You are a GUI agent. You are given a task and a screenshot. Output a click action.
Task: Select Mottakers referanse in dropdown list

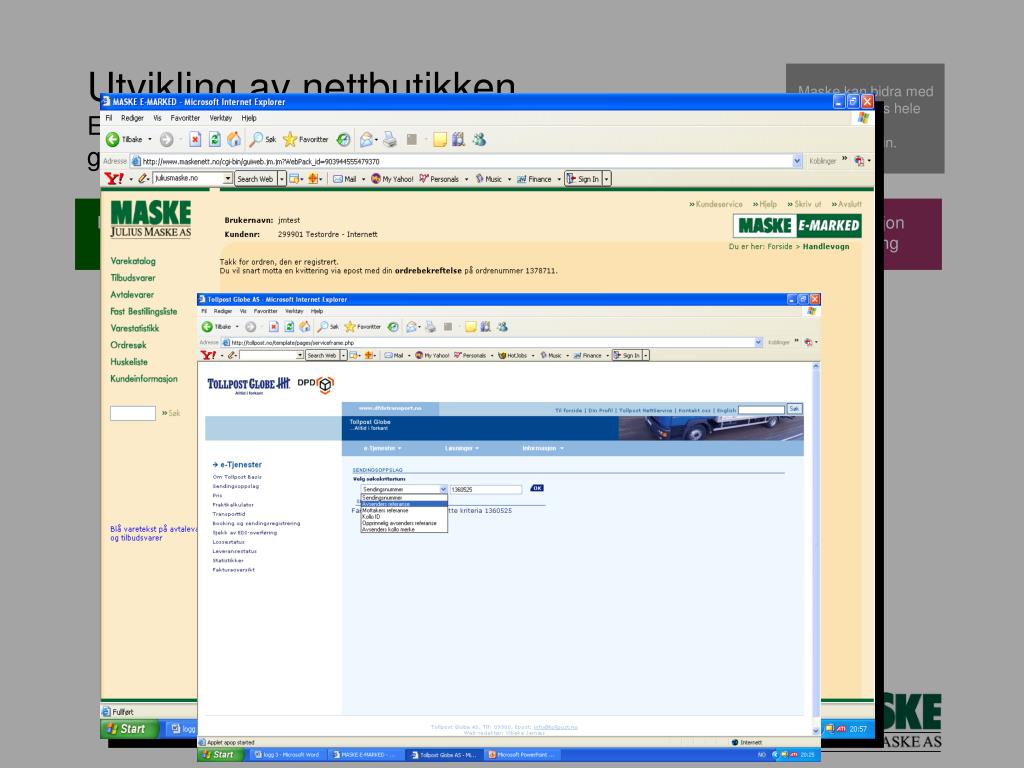[x=404, y=511]
